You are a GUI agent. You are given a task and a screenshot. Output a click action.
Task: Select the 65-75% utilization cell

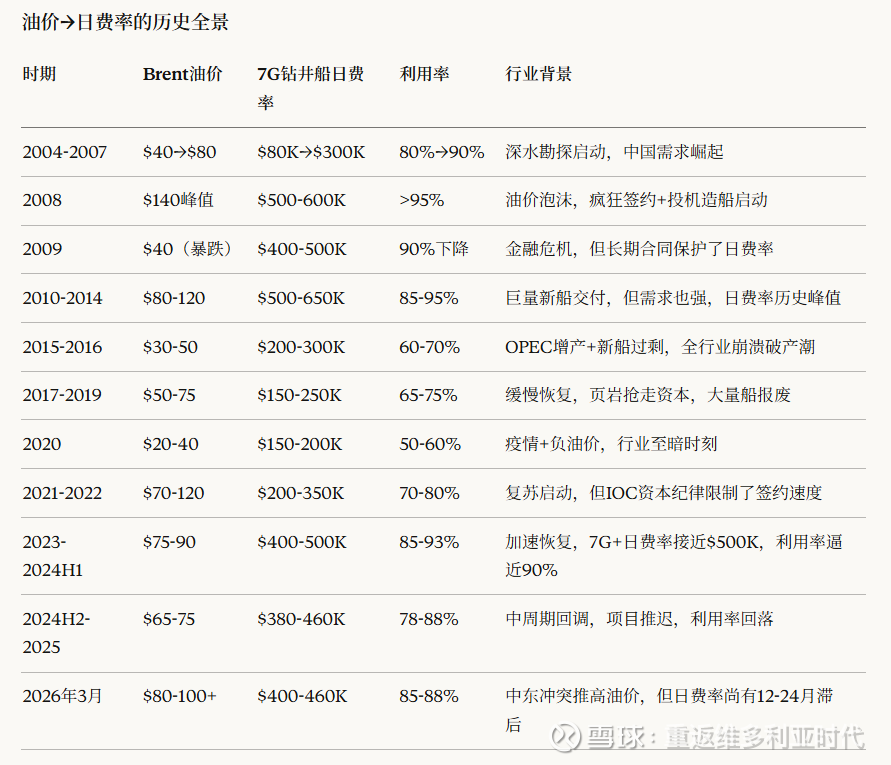[428, 395]
